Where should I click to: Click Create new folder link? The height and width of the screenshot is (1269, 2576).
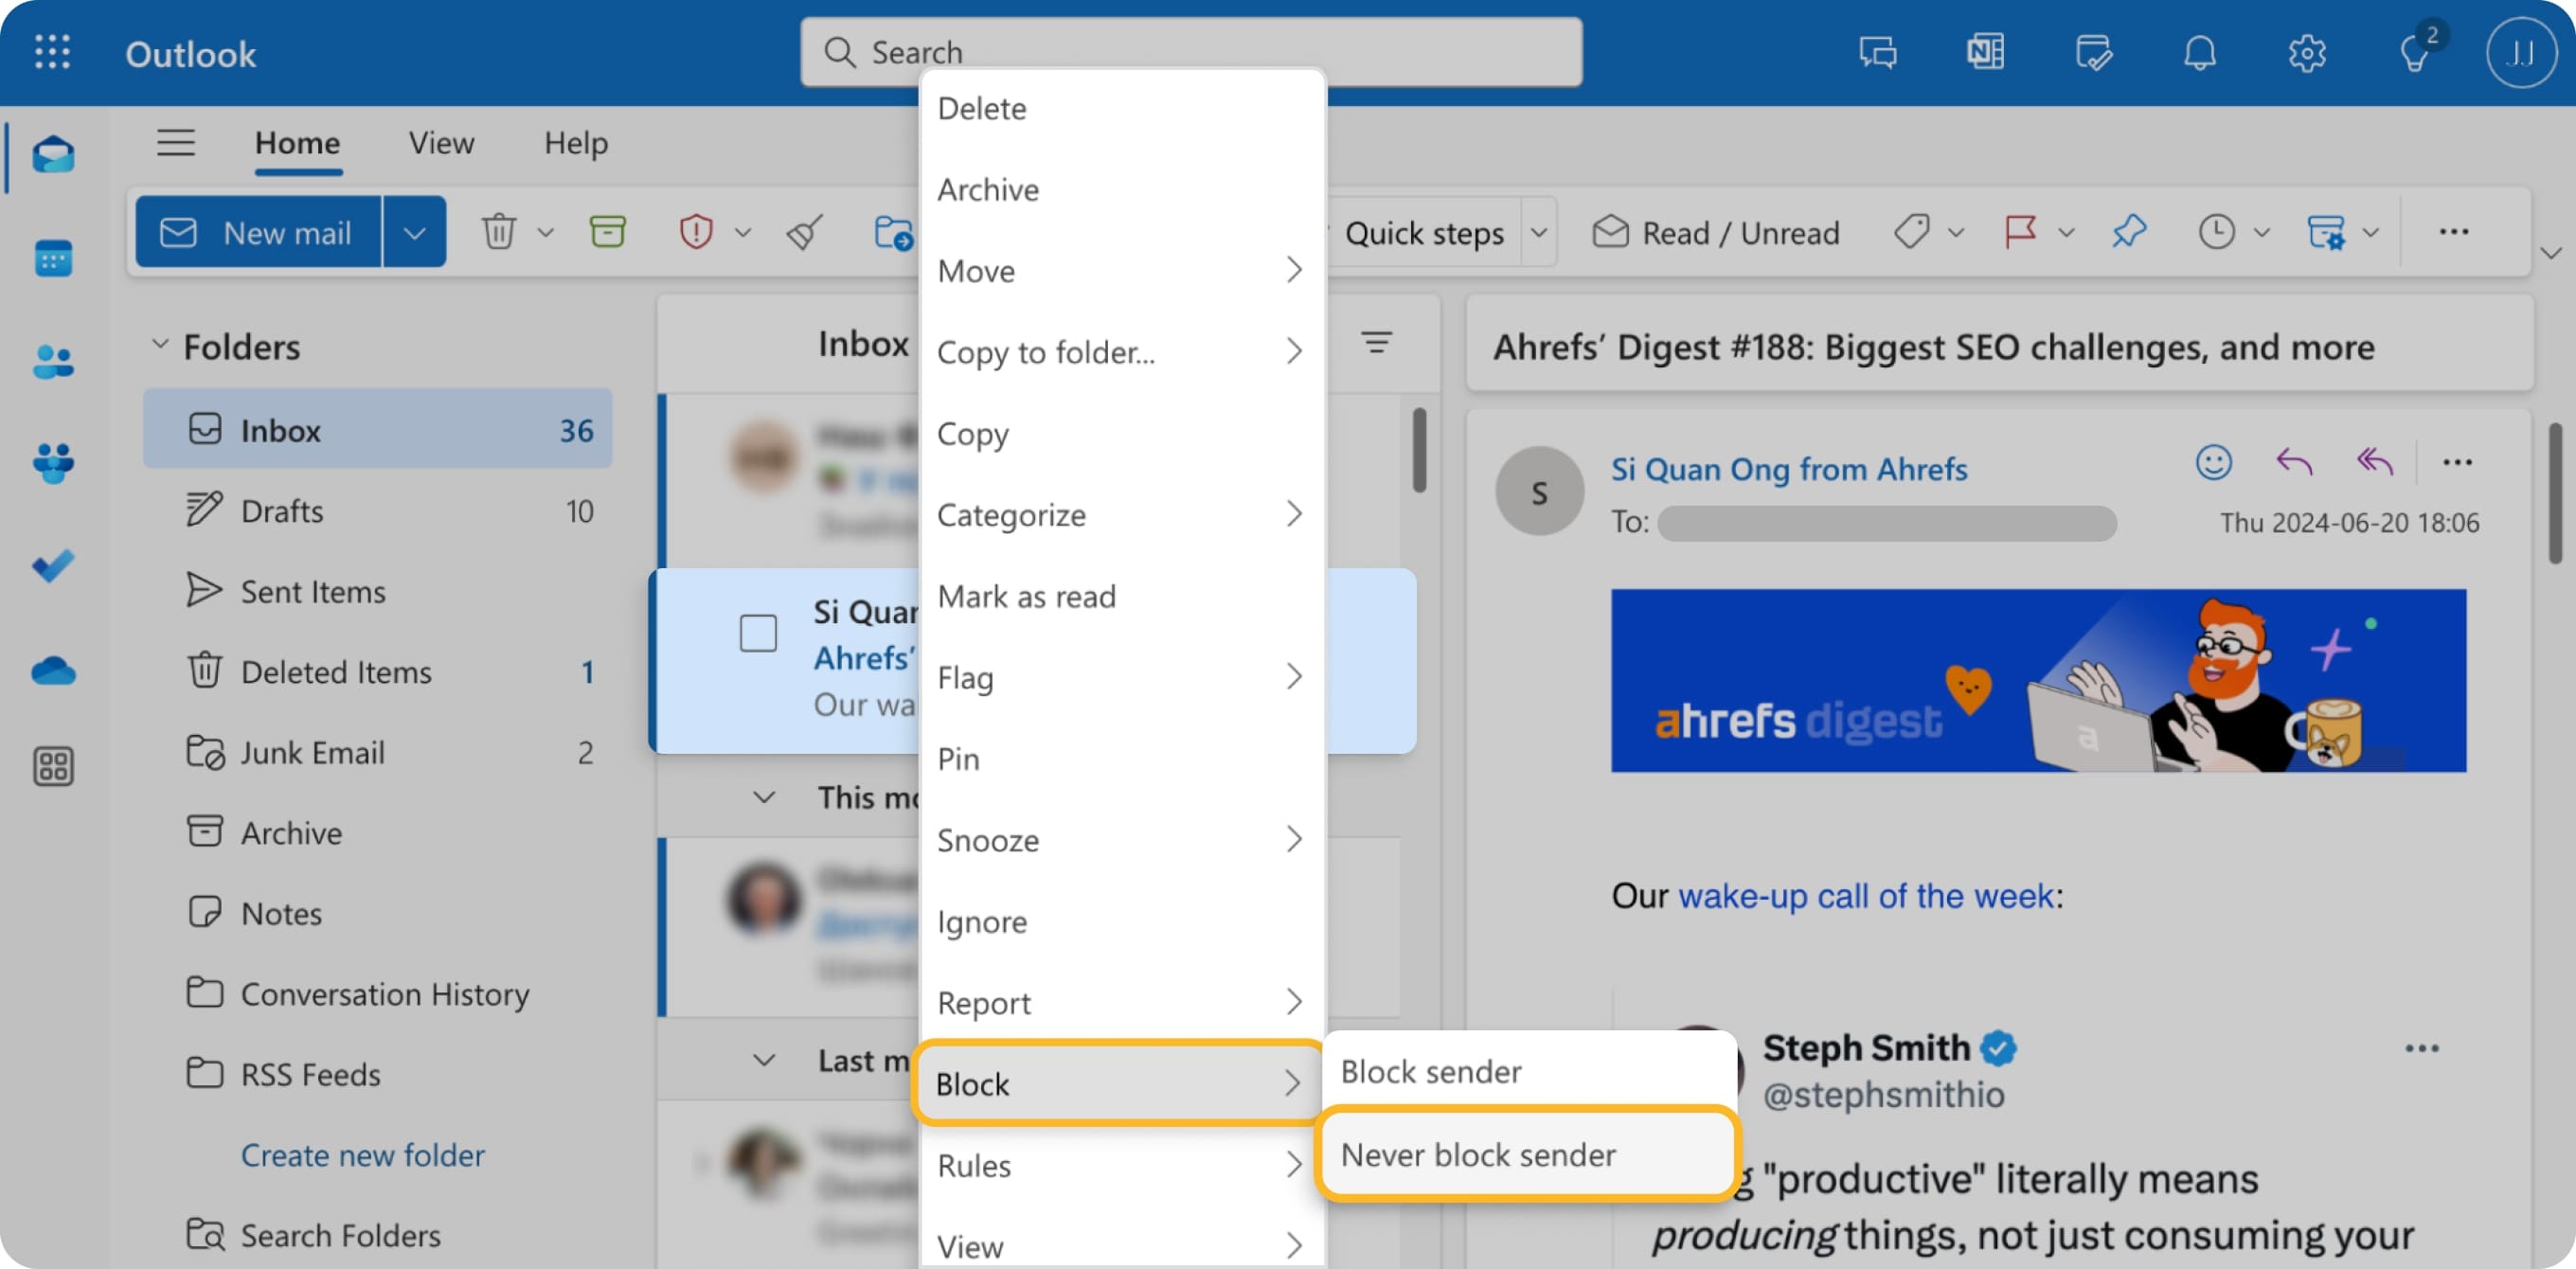click(x=362, y=1155)
